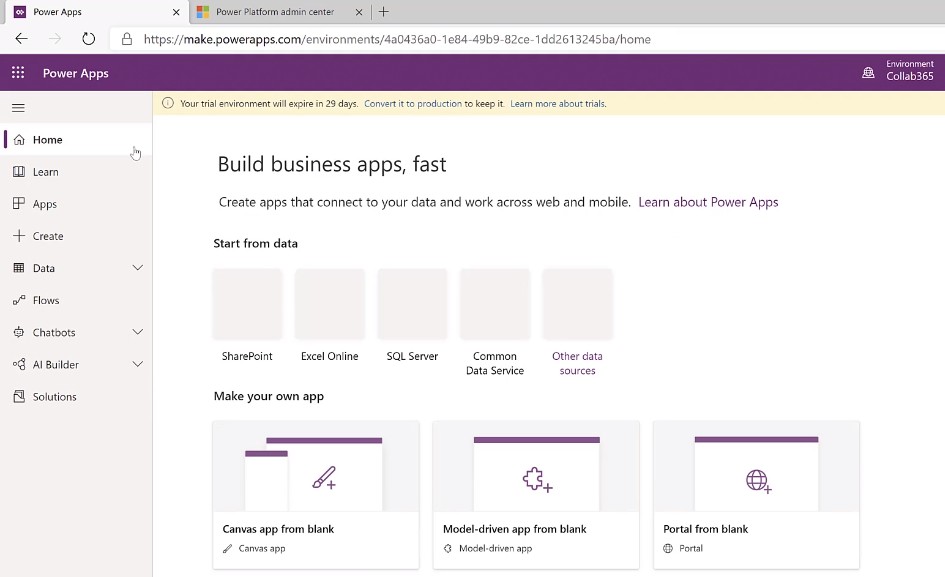Open Solutions in the sidebar
The width and height of the screenshot is (945, 577).
pyautogui.click(x=76, y=397)
